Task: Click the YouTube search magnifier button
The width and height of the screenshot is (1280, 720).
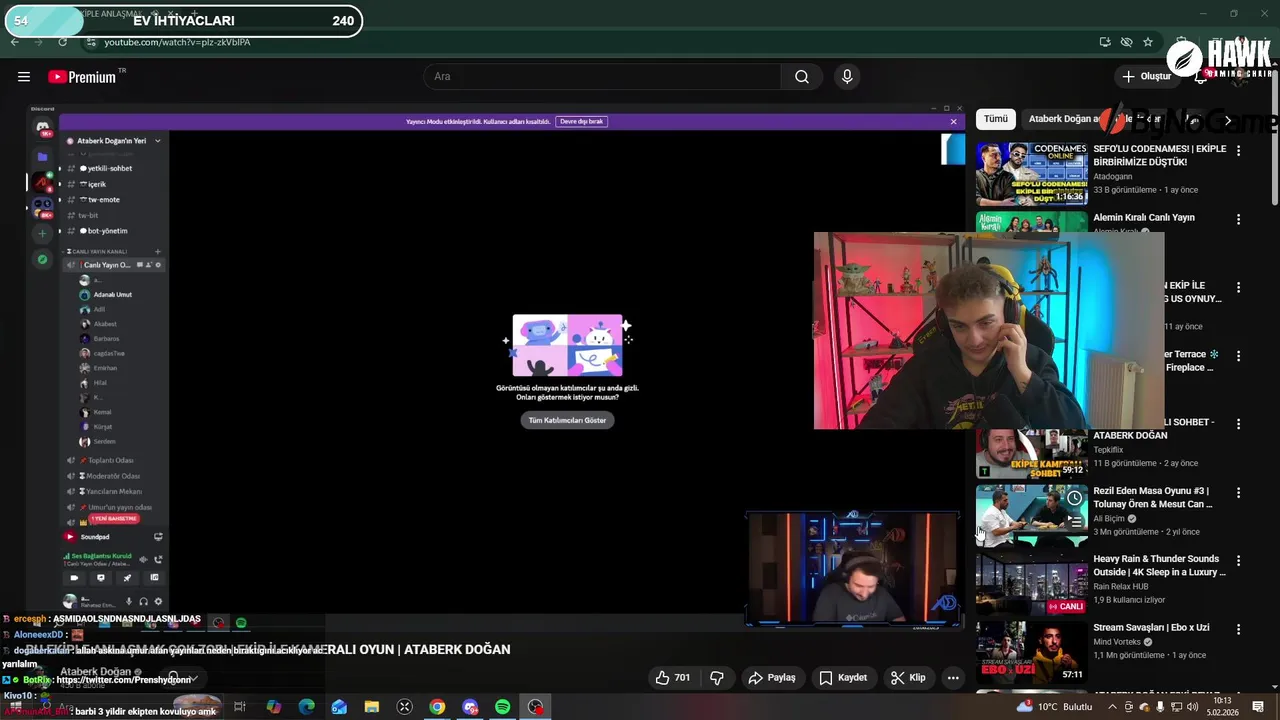Action: tap(802, 77)
